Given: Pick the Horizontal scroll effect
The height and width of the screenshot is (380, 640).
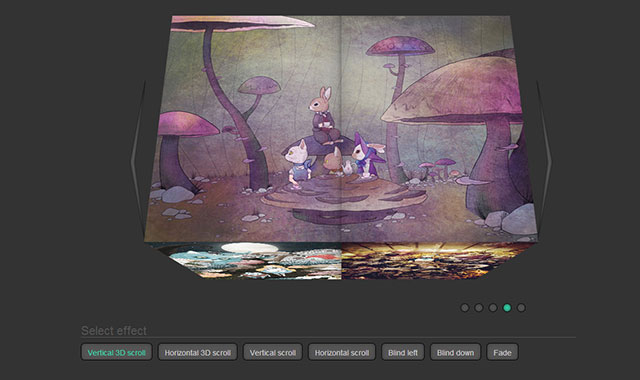Looking at the screenshot, I should click(342, 352).
